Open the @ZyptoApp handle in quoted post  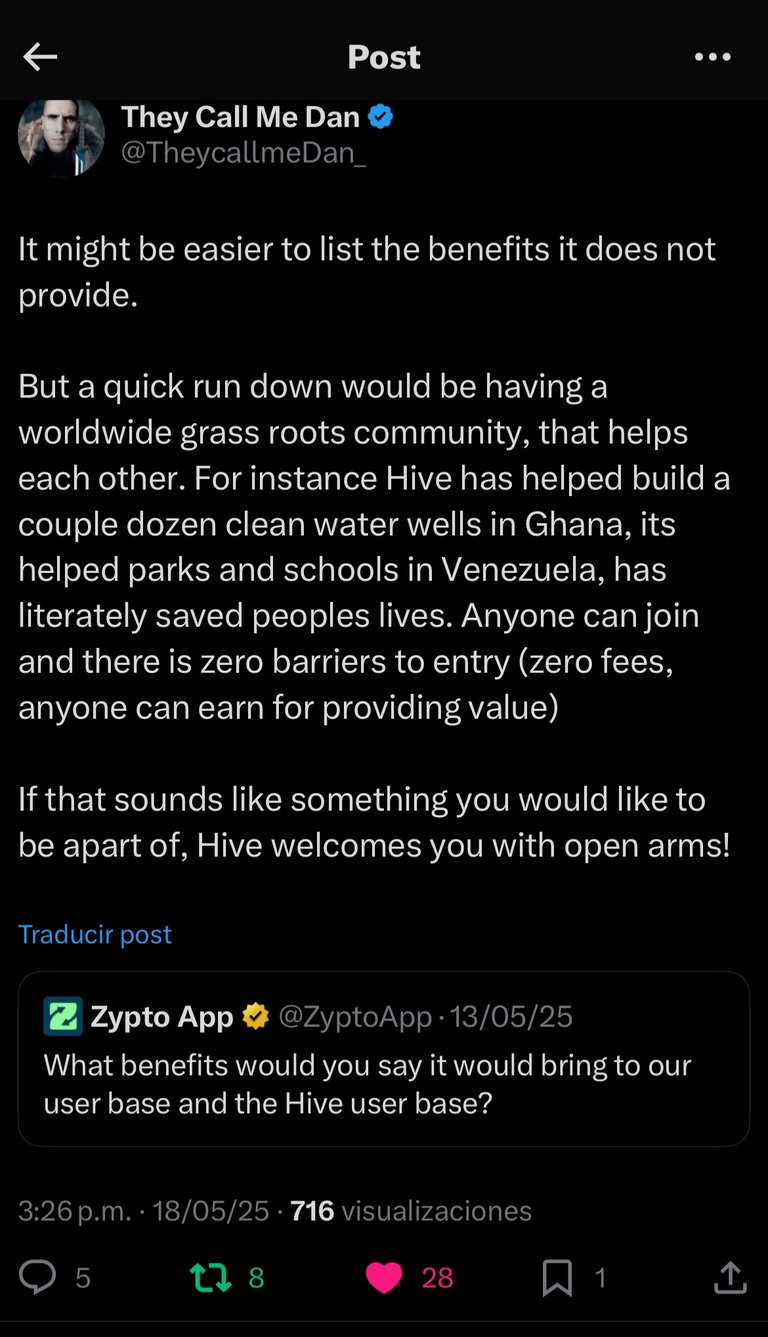(x=355, y=1017)
